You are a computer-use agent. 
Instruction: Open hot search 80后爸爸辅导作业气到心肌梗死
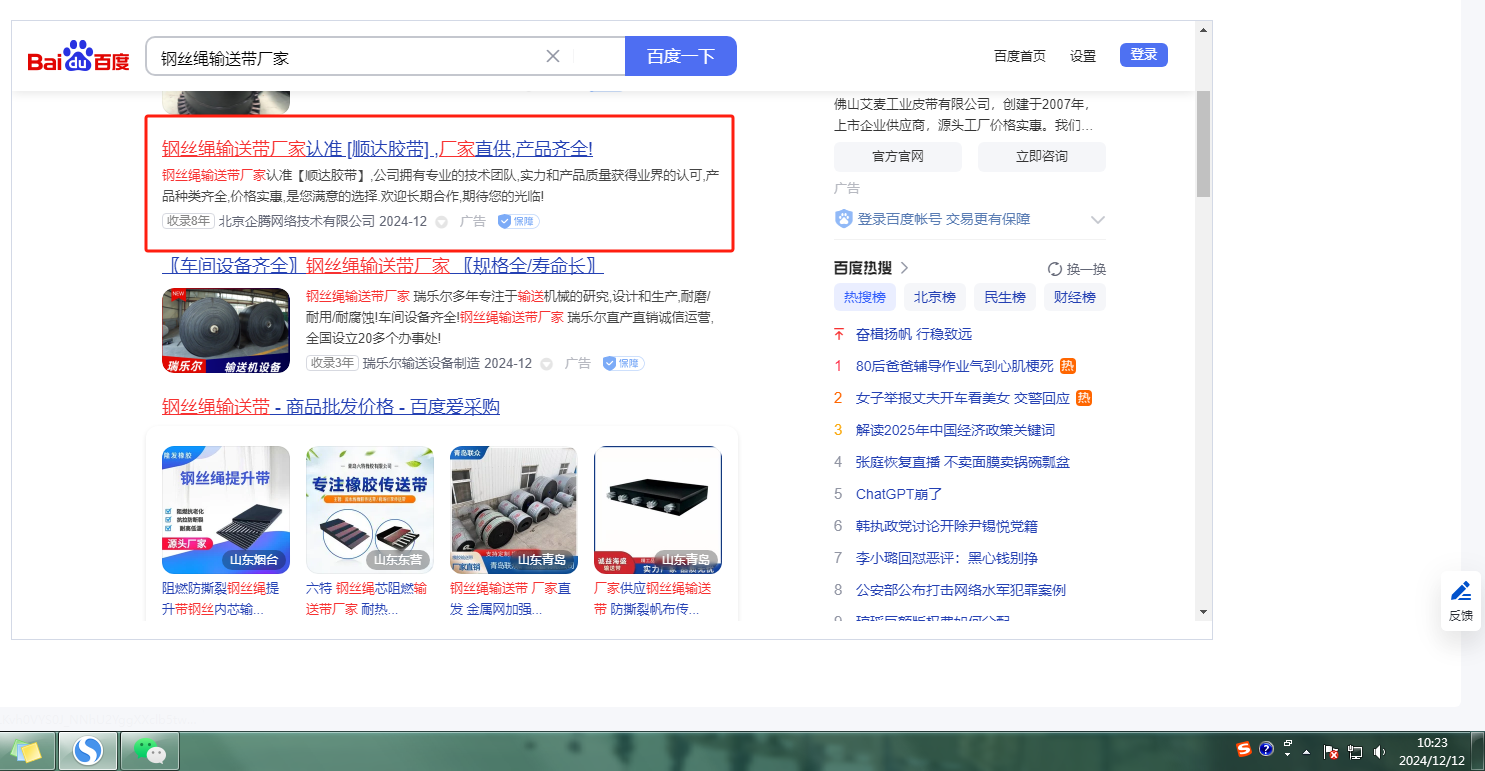click(955, 366)
